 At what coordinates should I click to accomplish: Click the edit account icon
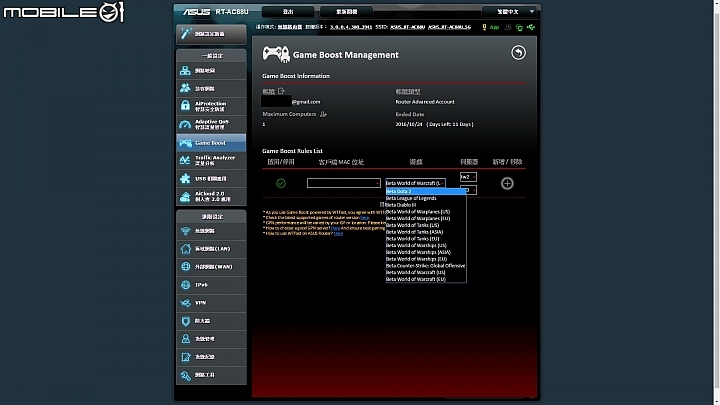point(281,91)
